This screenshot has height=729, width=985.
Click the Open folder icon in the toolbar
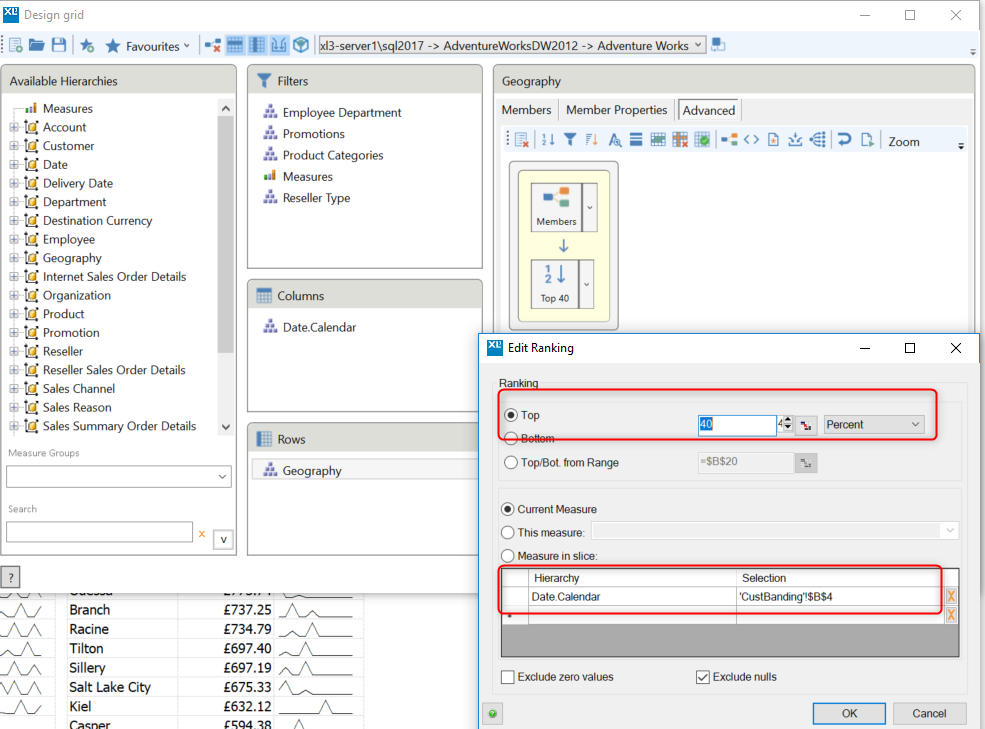(37, 45)
